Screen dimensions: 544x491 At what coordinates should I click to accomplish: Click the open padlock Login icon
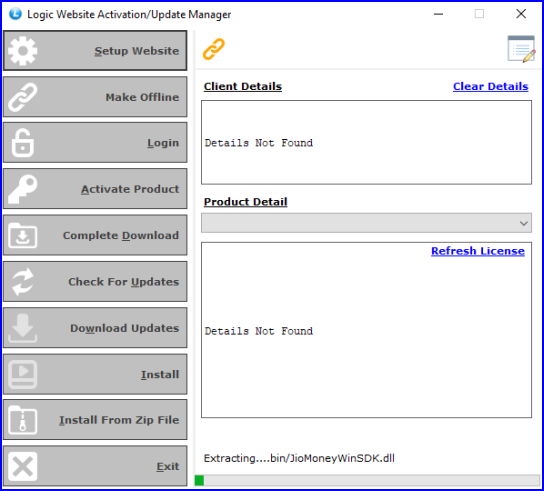(23, 143)
